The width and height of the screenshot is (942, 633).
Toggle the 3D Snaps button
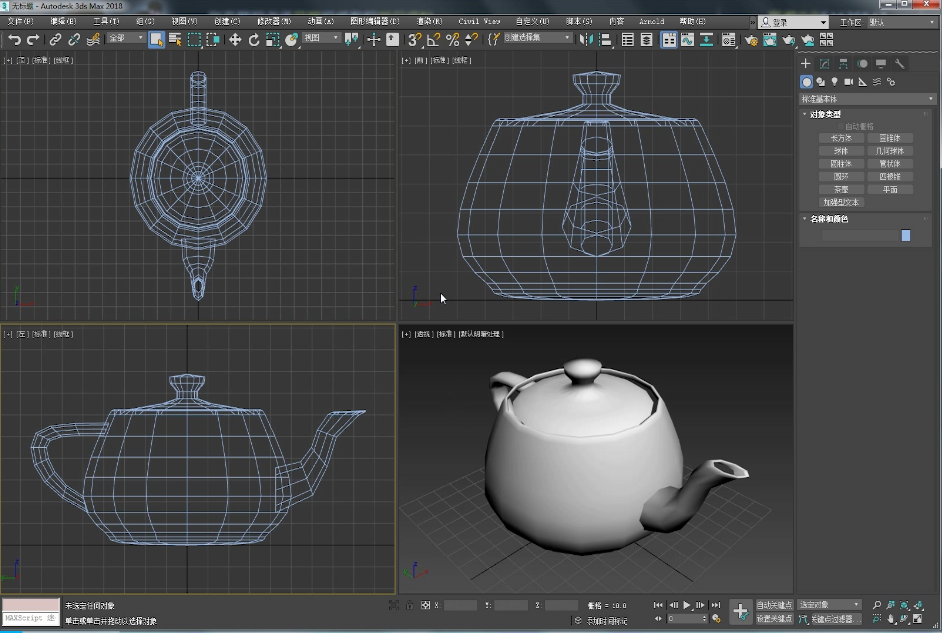pyautogui.click(x=414, y=39)
